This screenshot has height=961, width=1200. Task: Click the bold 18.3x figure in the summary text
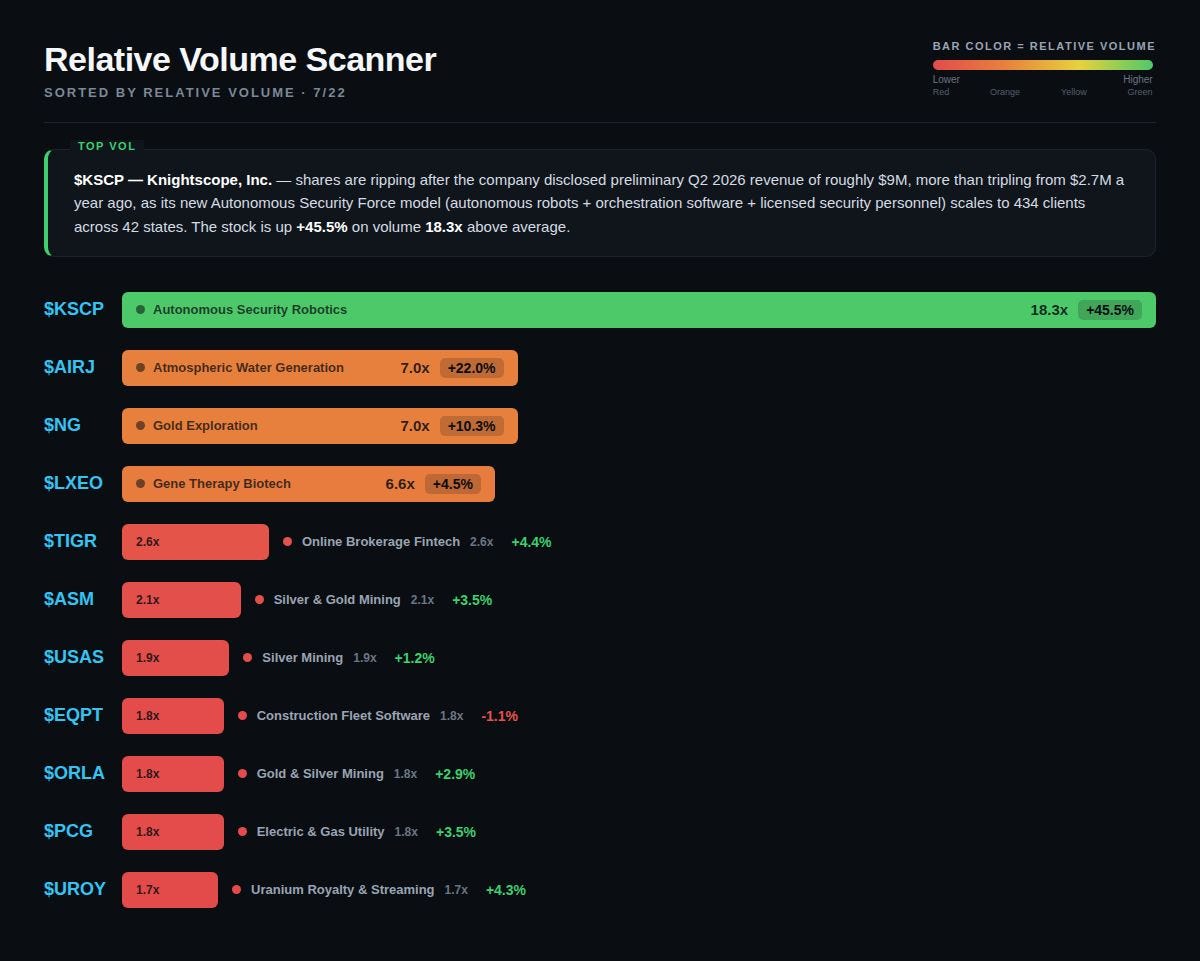443,226
